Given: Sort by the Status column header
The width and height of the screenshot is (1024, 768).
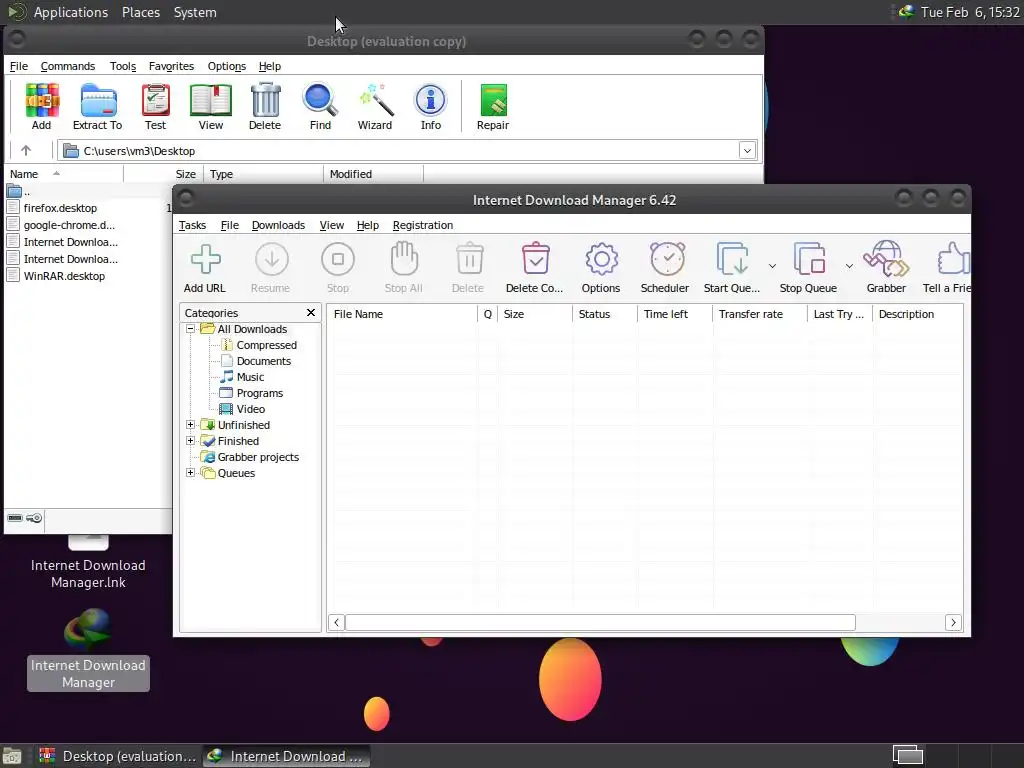Looking at the screenshot, I should coord(604,314).
